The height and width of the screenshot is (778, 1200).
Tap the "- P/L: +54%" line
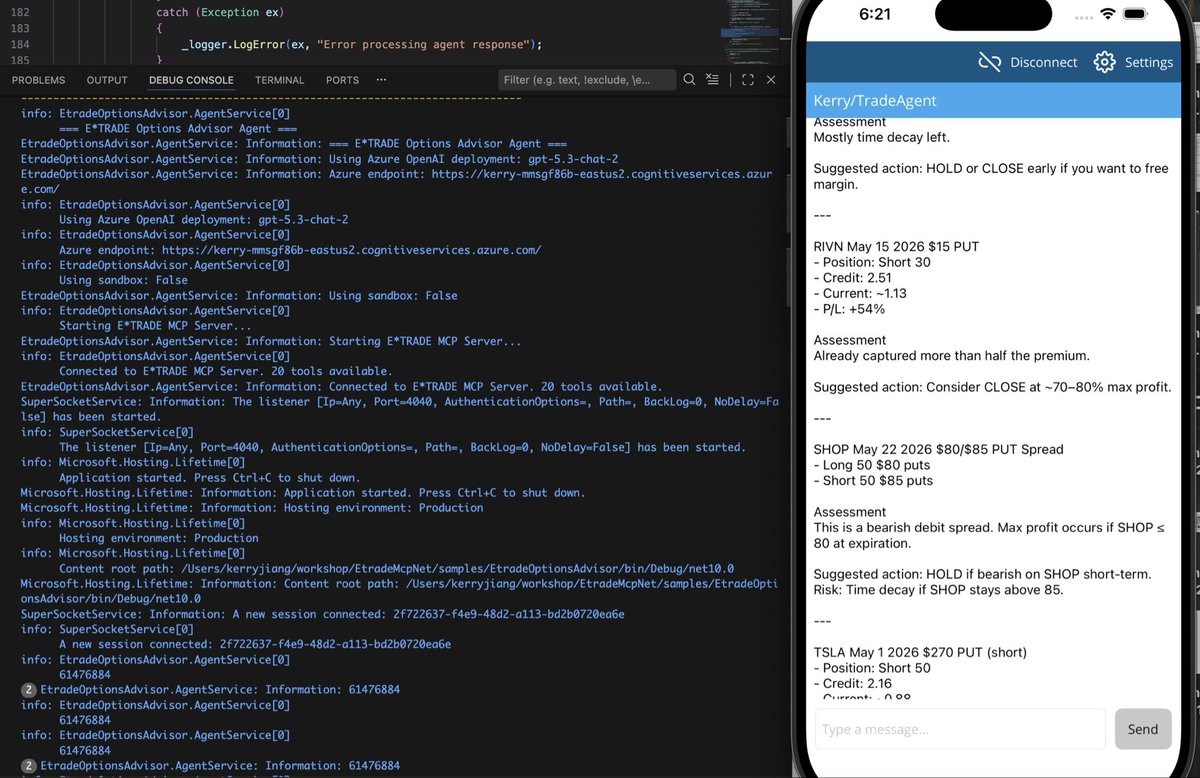pyautogui.click(x=849, y=309)
